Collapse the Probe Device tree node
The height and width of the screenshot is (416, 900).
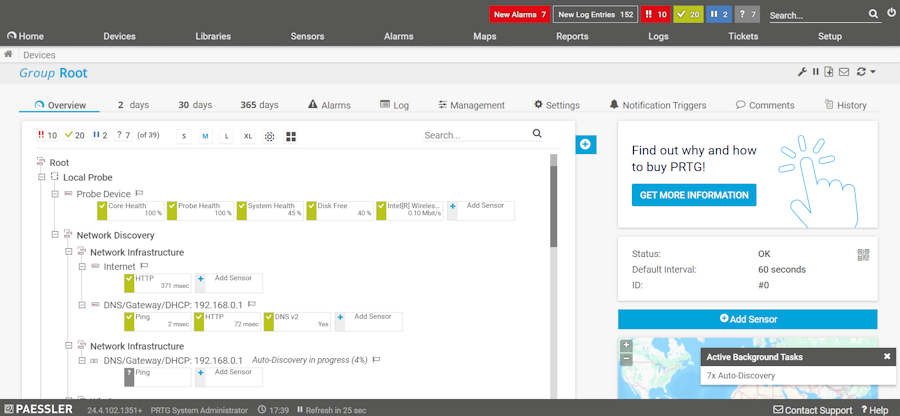55,194
